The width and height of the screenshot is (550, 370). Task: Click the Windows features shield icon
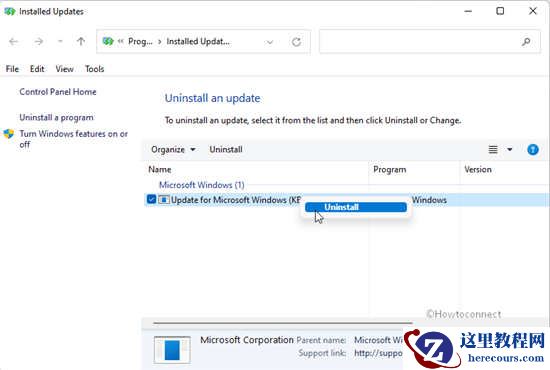tap(9, 134)
